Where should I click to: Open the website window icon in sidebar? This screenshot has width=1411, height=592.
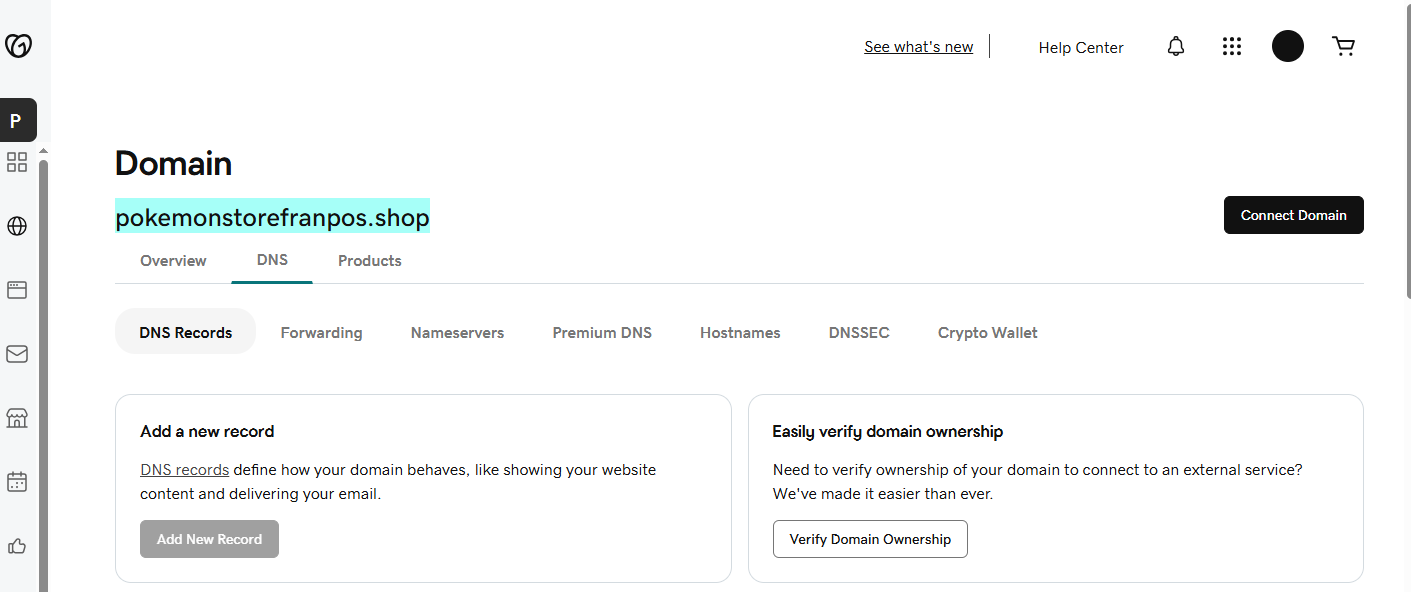coord(17,290)
